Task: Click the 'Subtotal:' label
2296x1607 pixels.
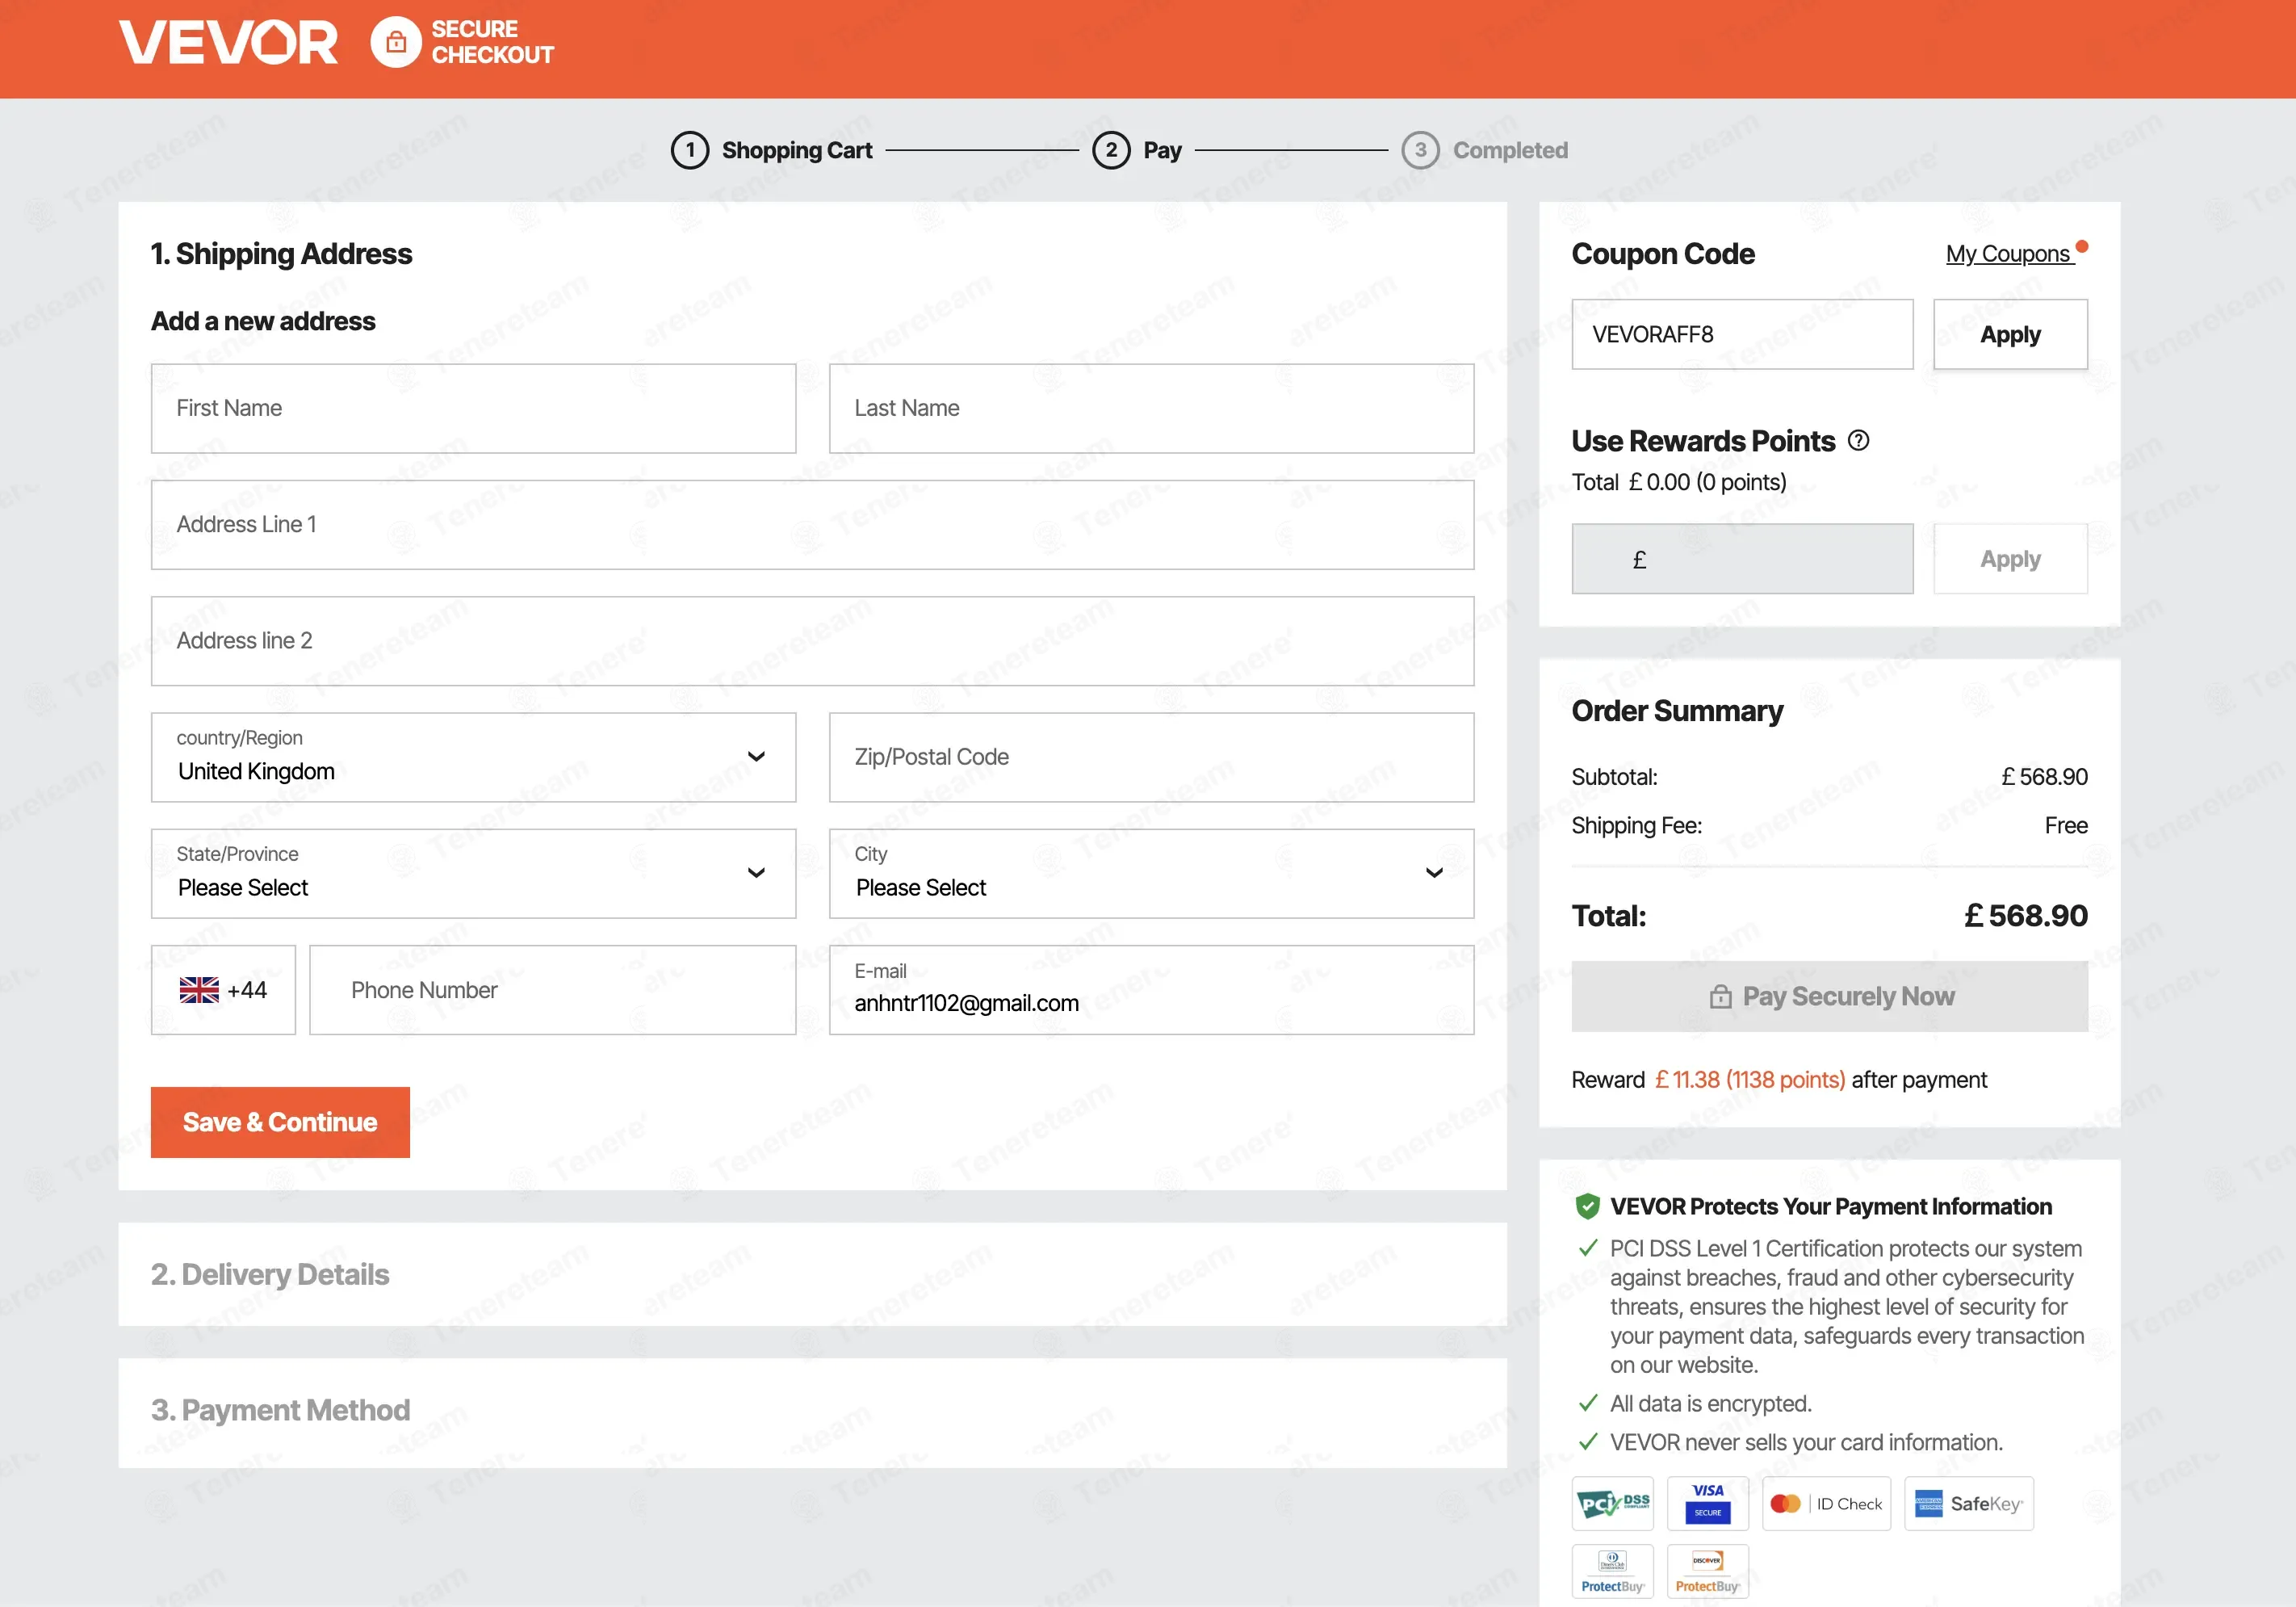Action: (x=1614, y=777)
